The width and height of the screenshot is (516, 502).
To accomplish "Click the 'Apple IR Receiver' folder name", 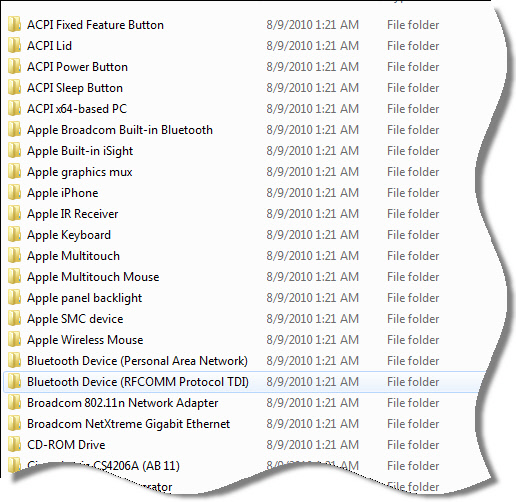I will [x=73, y=215].
